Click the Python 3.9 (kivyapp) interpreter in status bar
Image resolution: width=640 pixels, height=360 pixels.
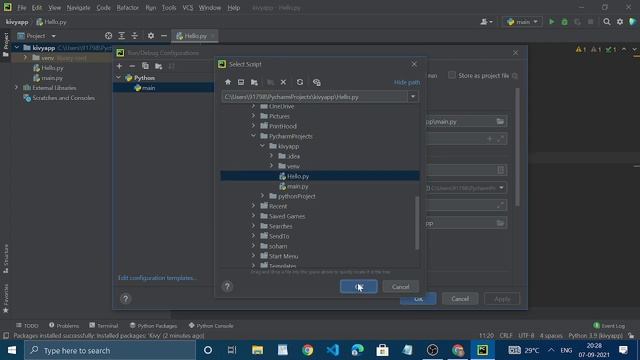[595, 336]
